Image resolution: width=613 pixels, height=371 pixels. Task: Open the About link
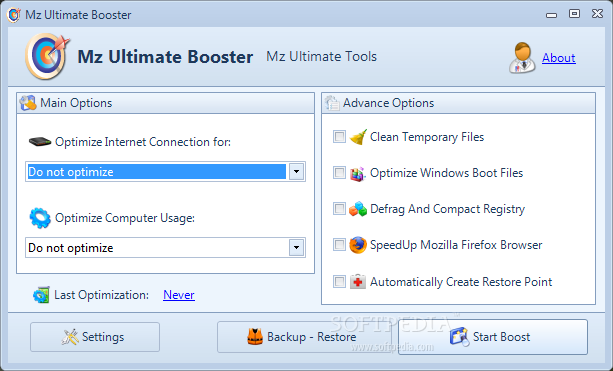[559, 58]
